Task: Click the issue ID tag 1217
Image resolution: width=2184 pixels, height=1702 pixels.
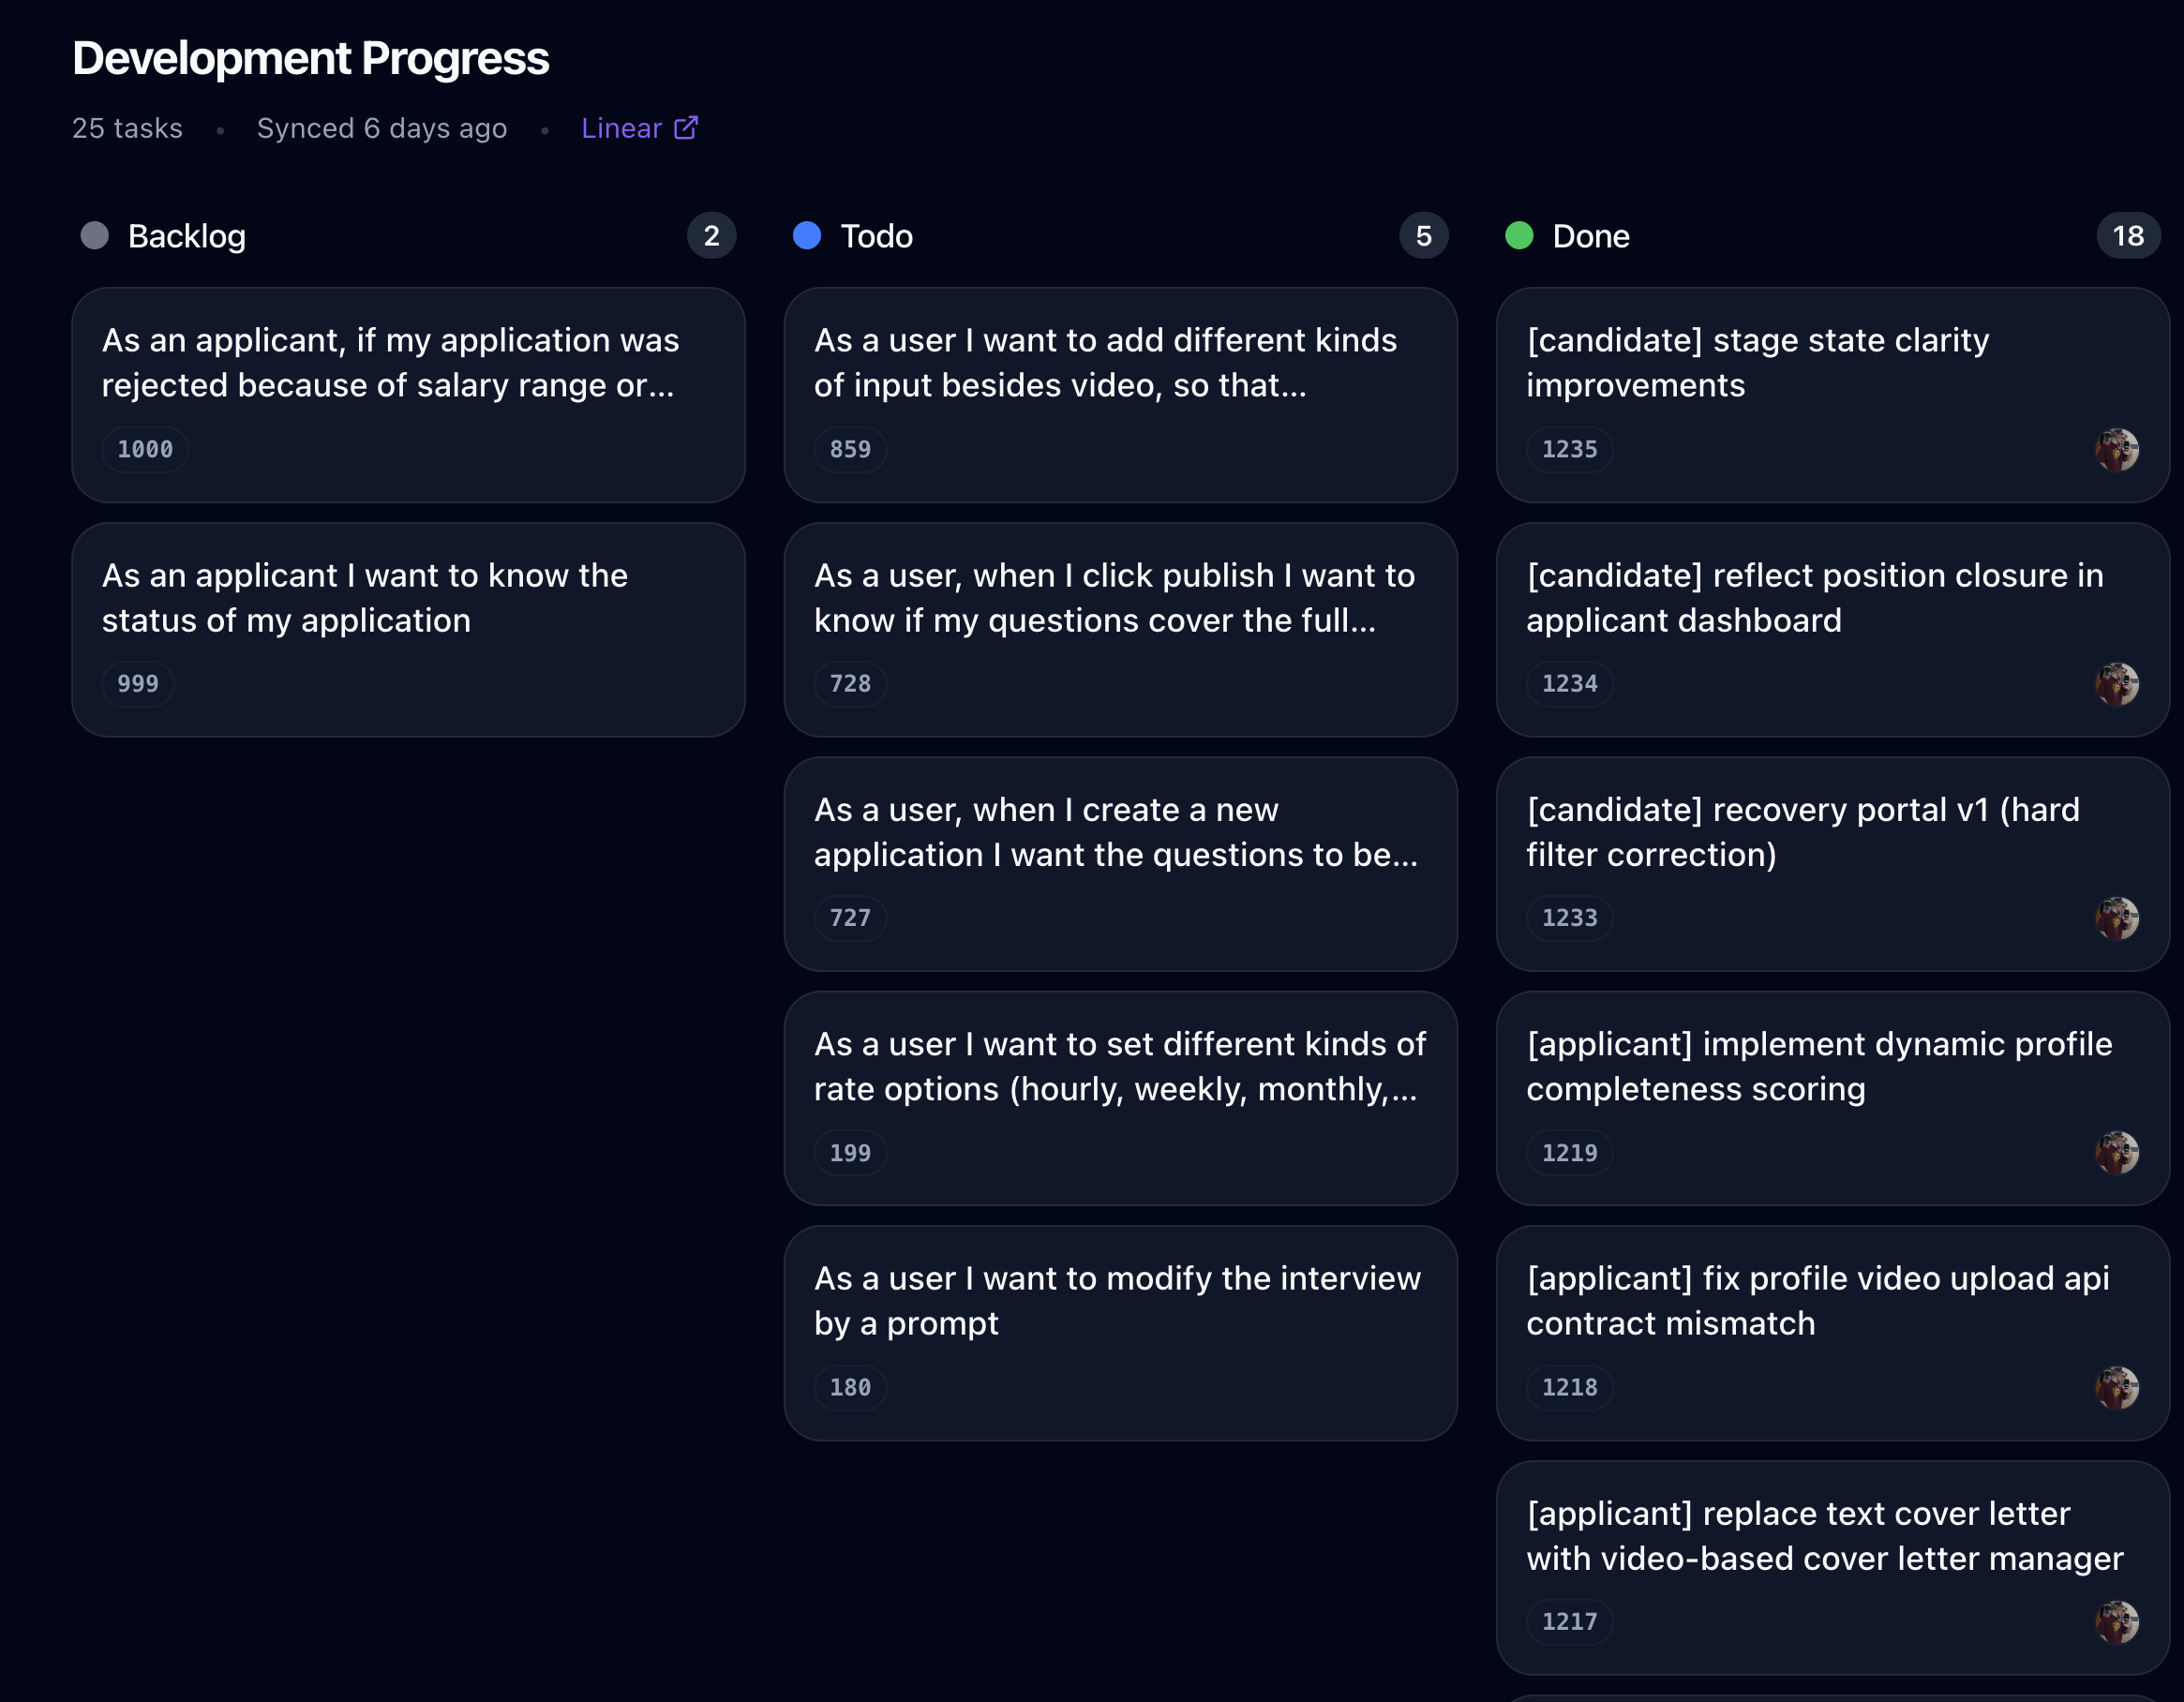Action: tap(1569, 1622)
